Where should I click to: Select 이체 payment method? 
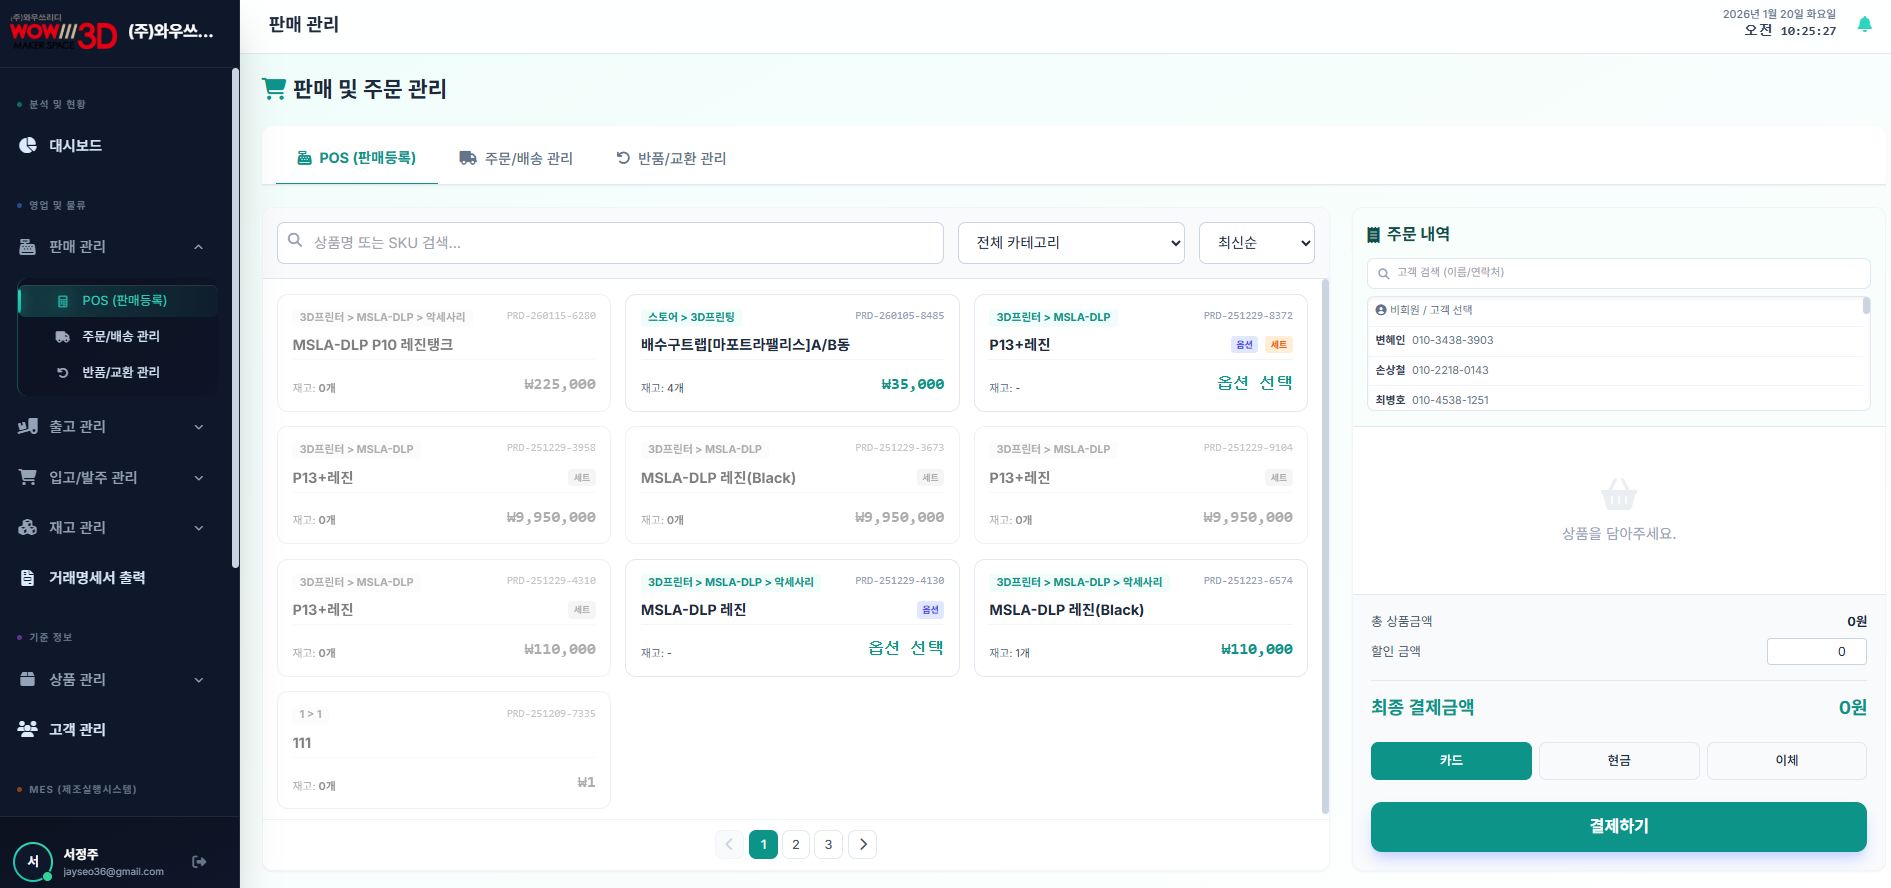click(x=1786, y=761)
